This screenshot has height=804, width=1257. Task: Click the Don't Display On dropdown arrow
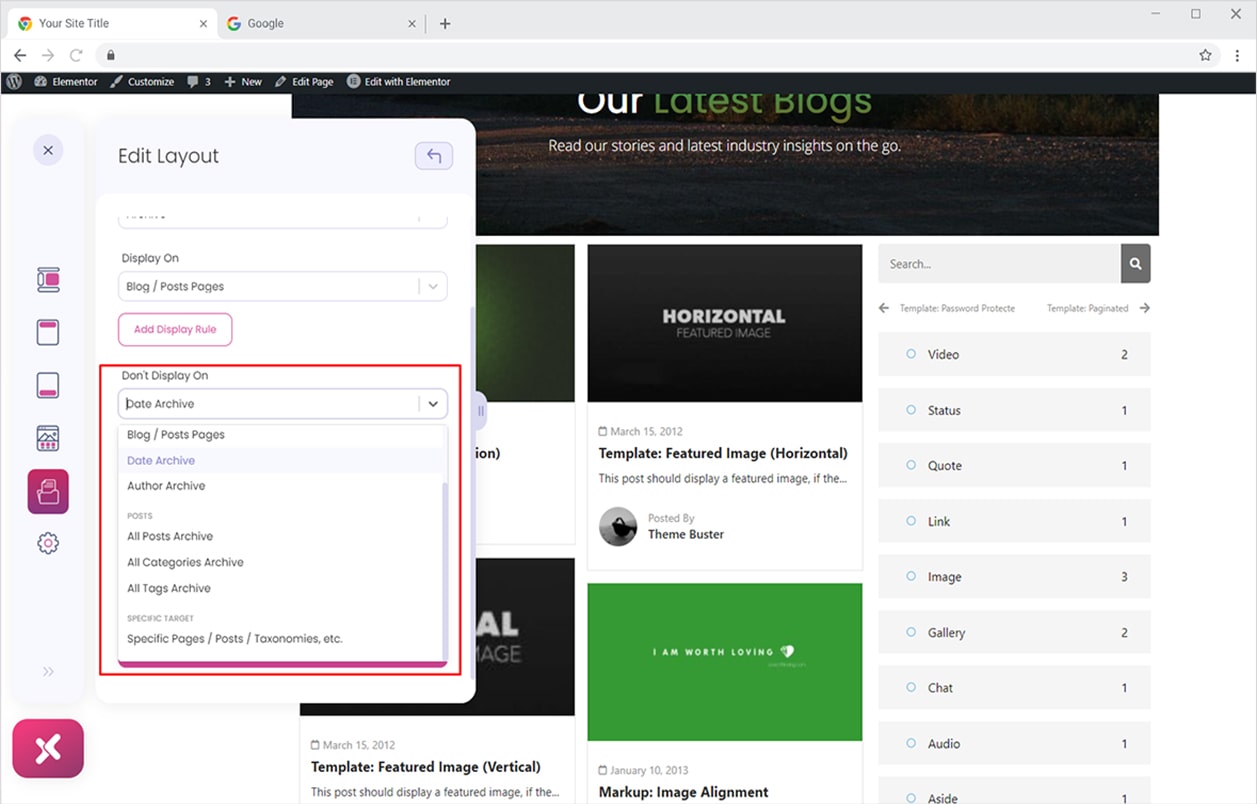coord(433,404)
